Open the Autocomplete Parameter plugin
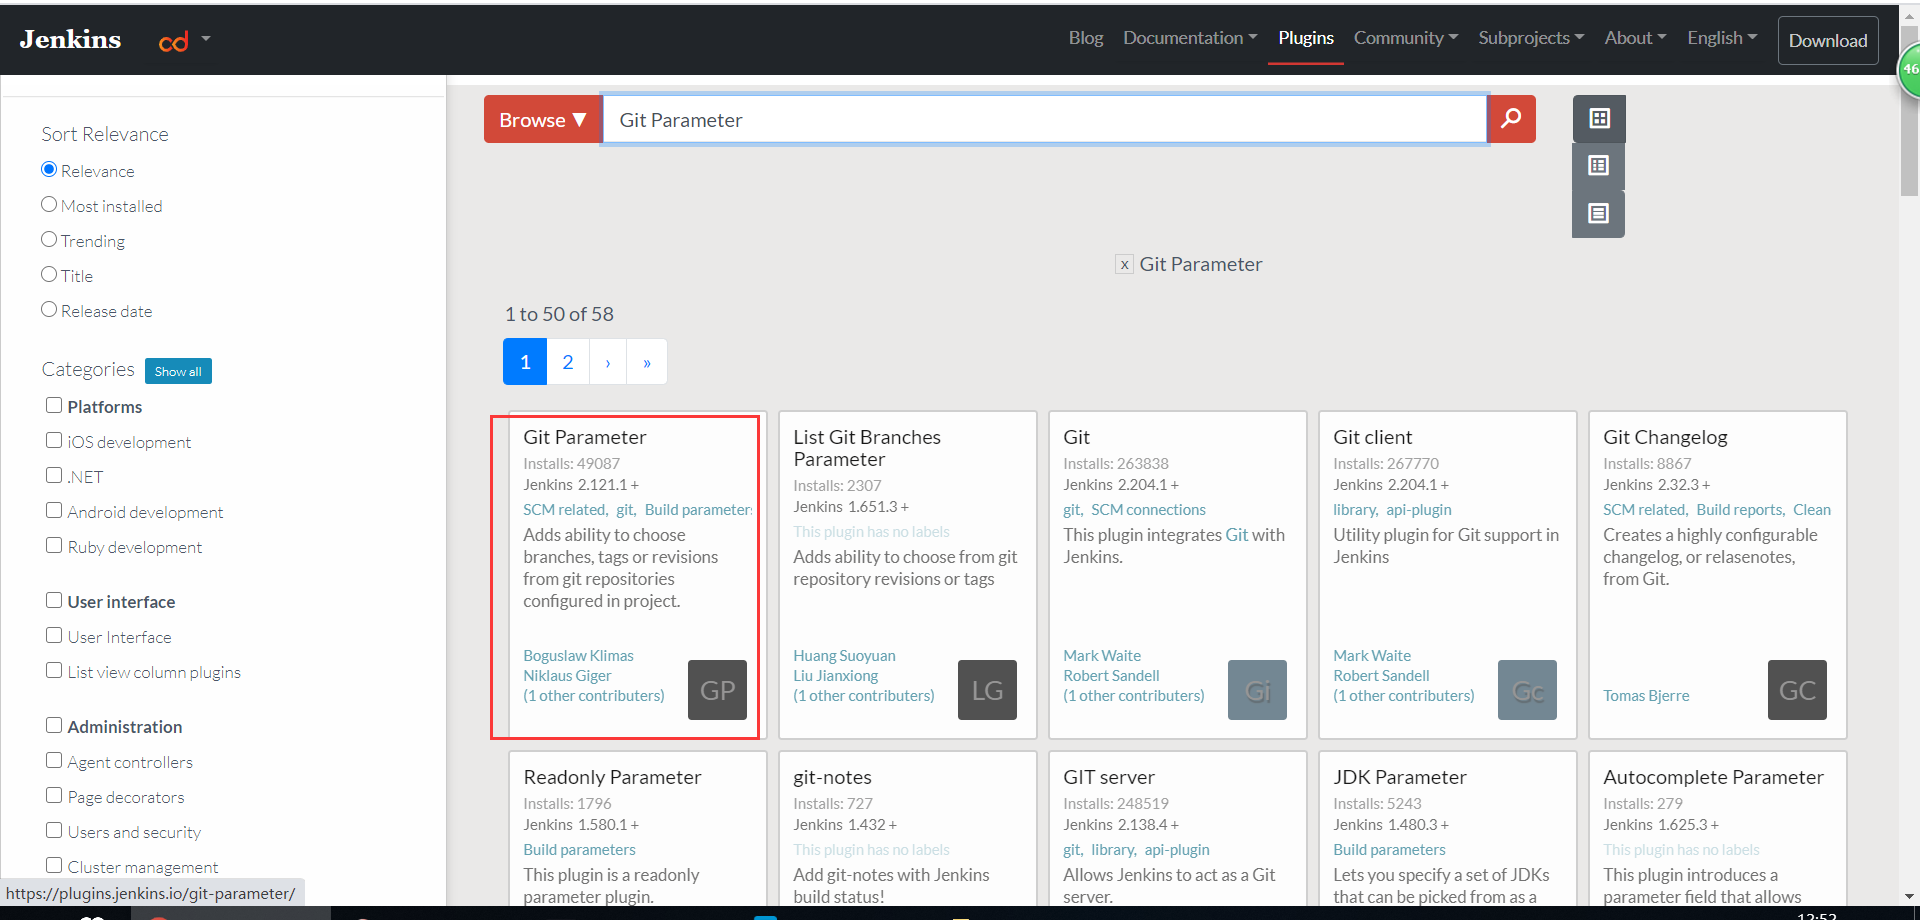Screen dimensions: 1920x920 tap(1713, 777)
